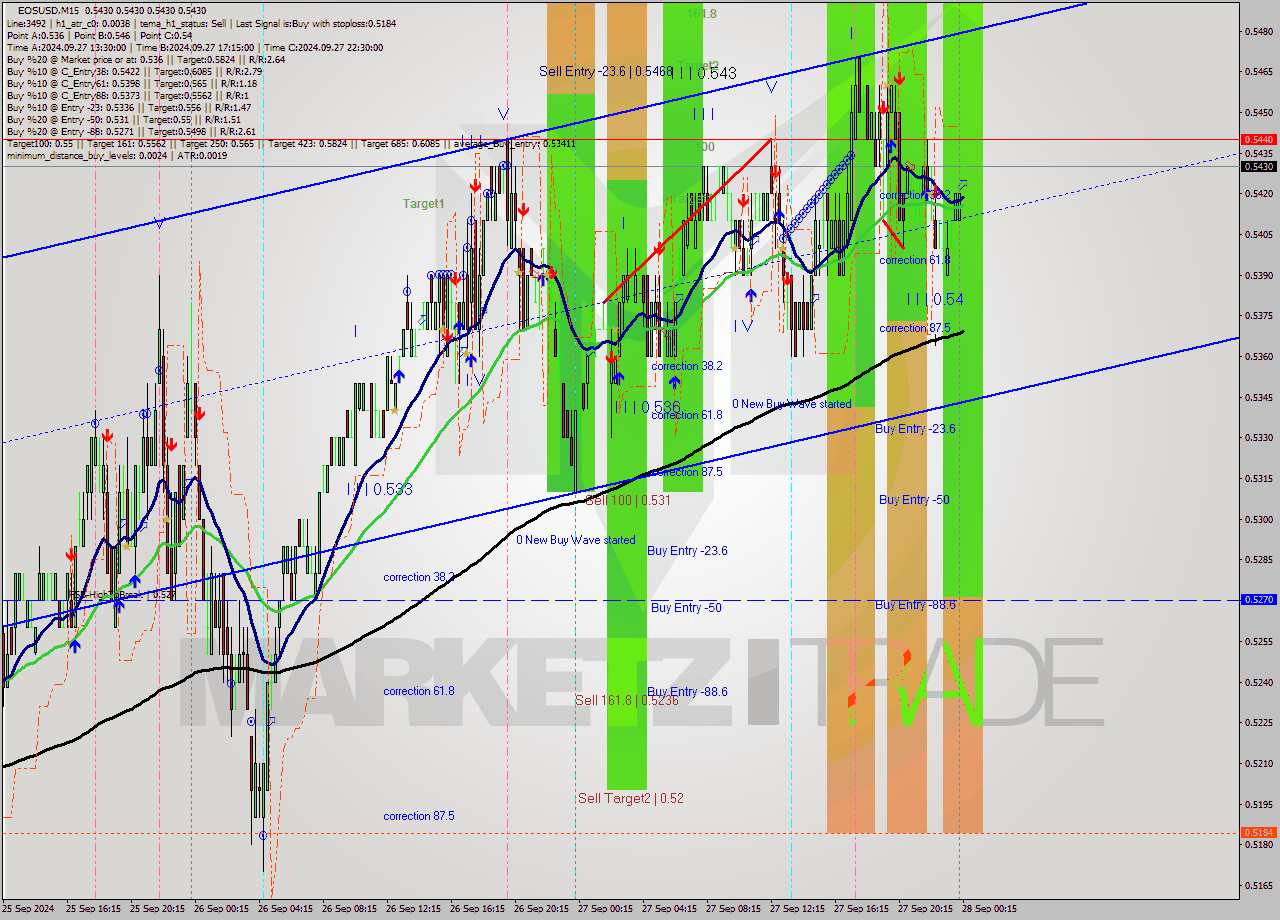
Task: Click the 0.5315 price axis label
Action: (x=1257, y=478)
